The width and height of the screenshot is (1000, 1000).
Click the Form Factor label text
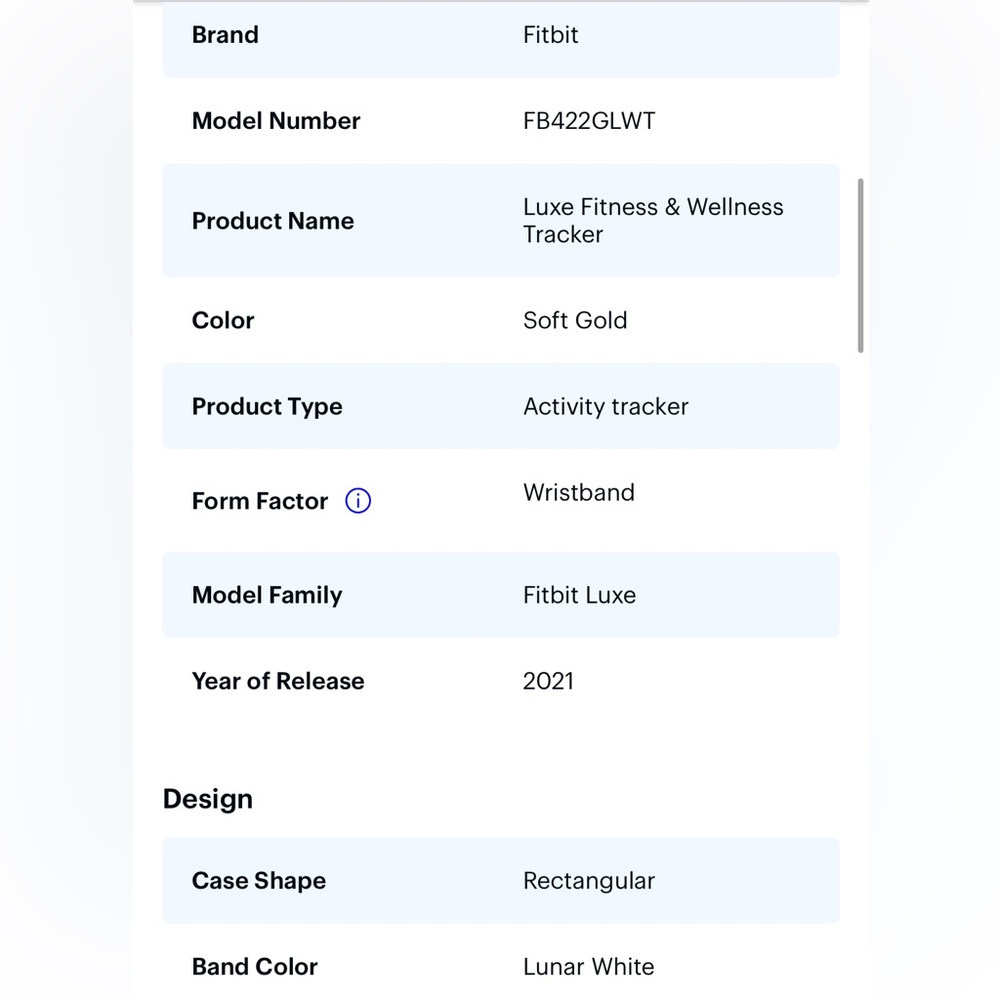click(260, 501)
